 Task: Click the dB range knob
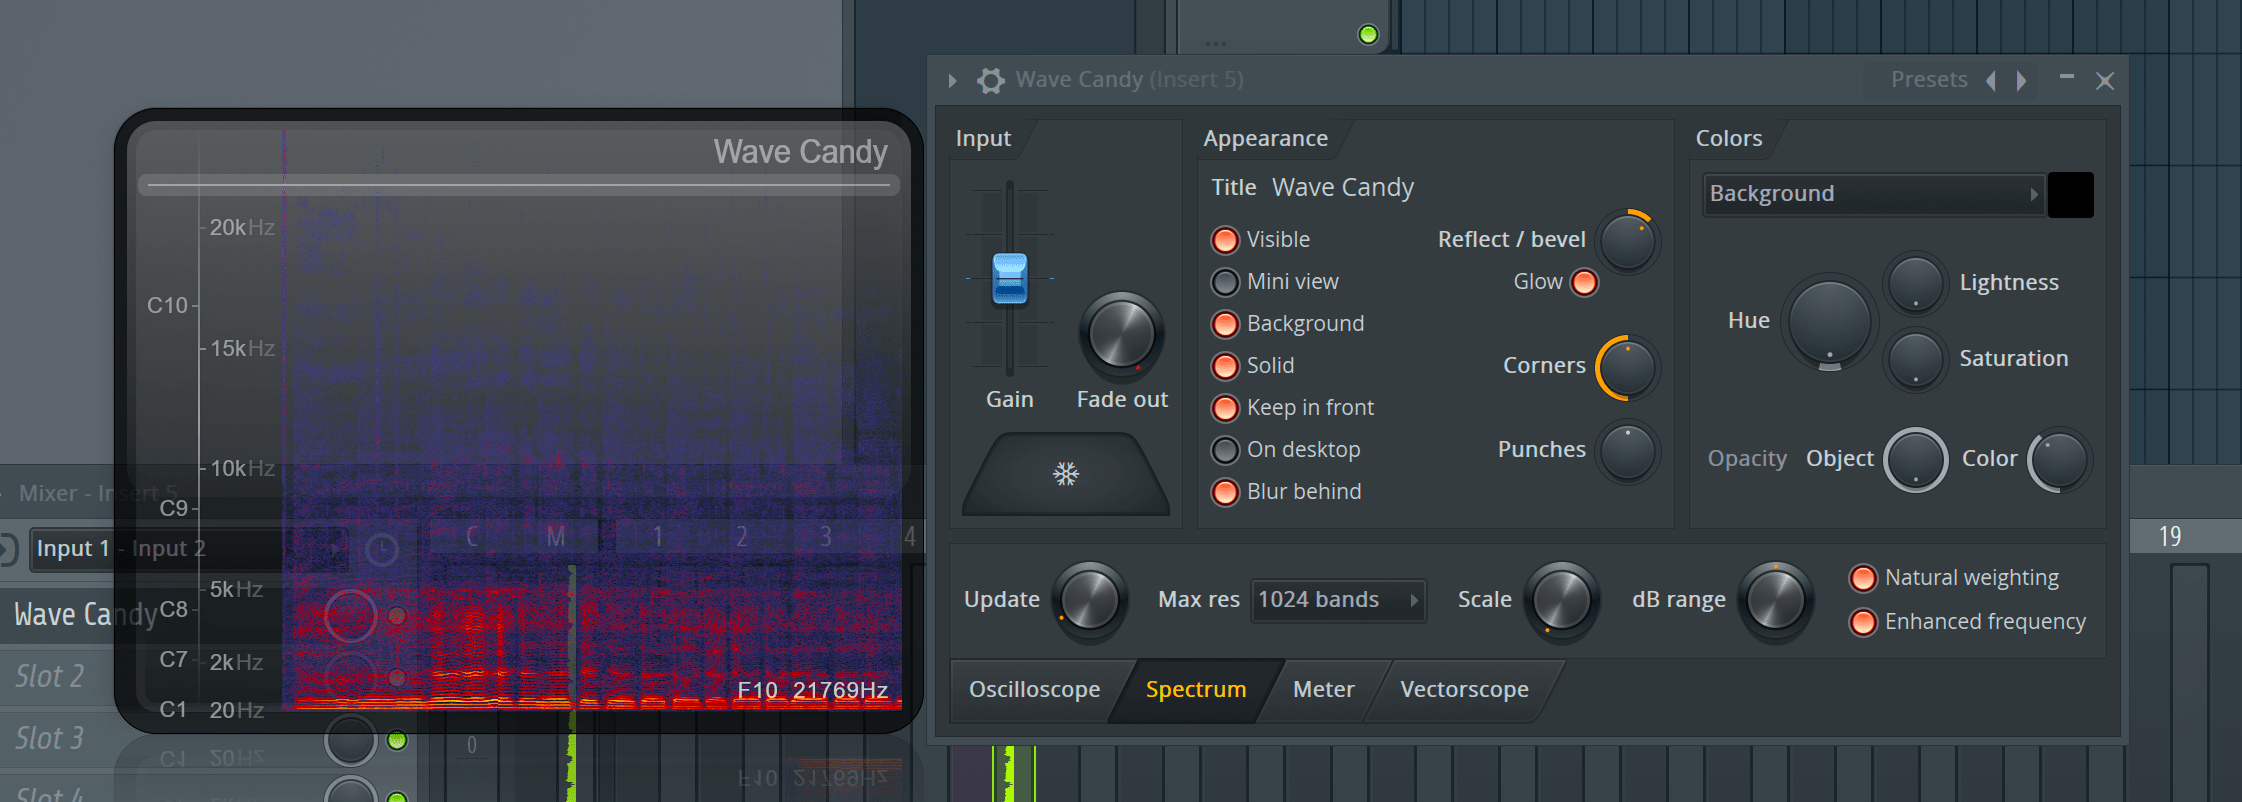coord(1776,600)
